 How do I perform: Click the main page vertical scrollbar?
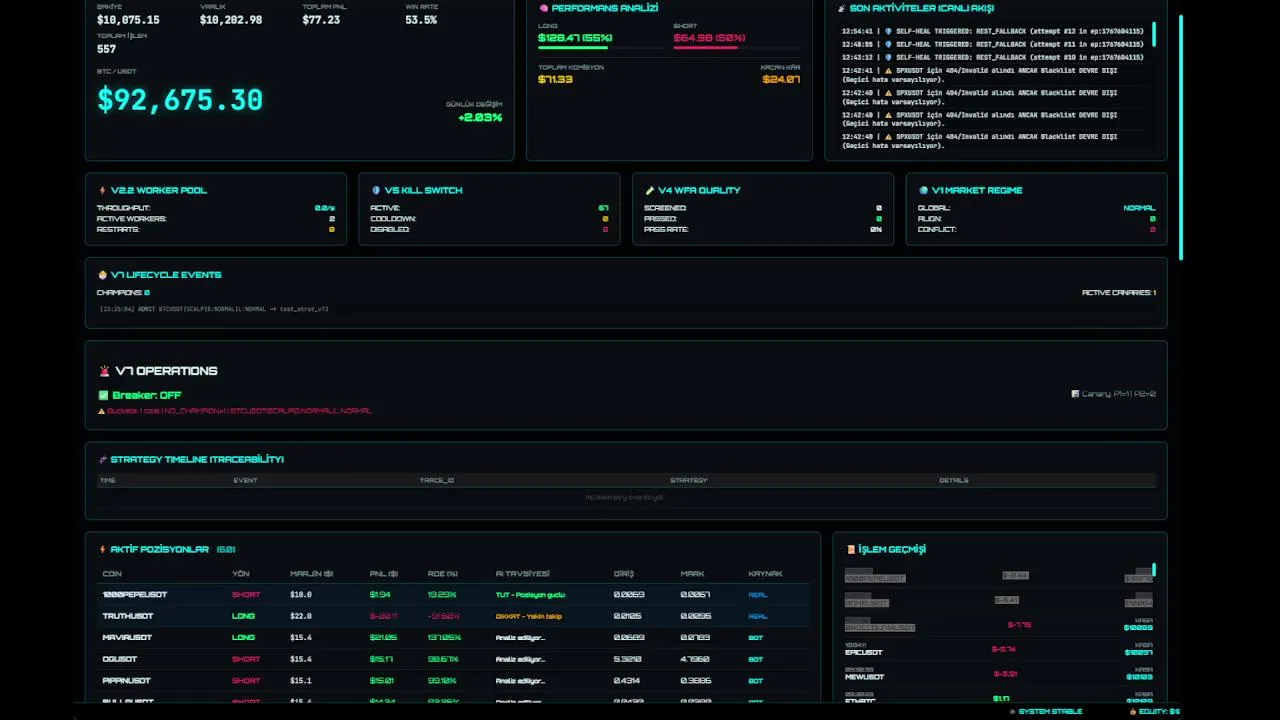tap(1181, 136)
